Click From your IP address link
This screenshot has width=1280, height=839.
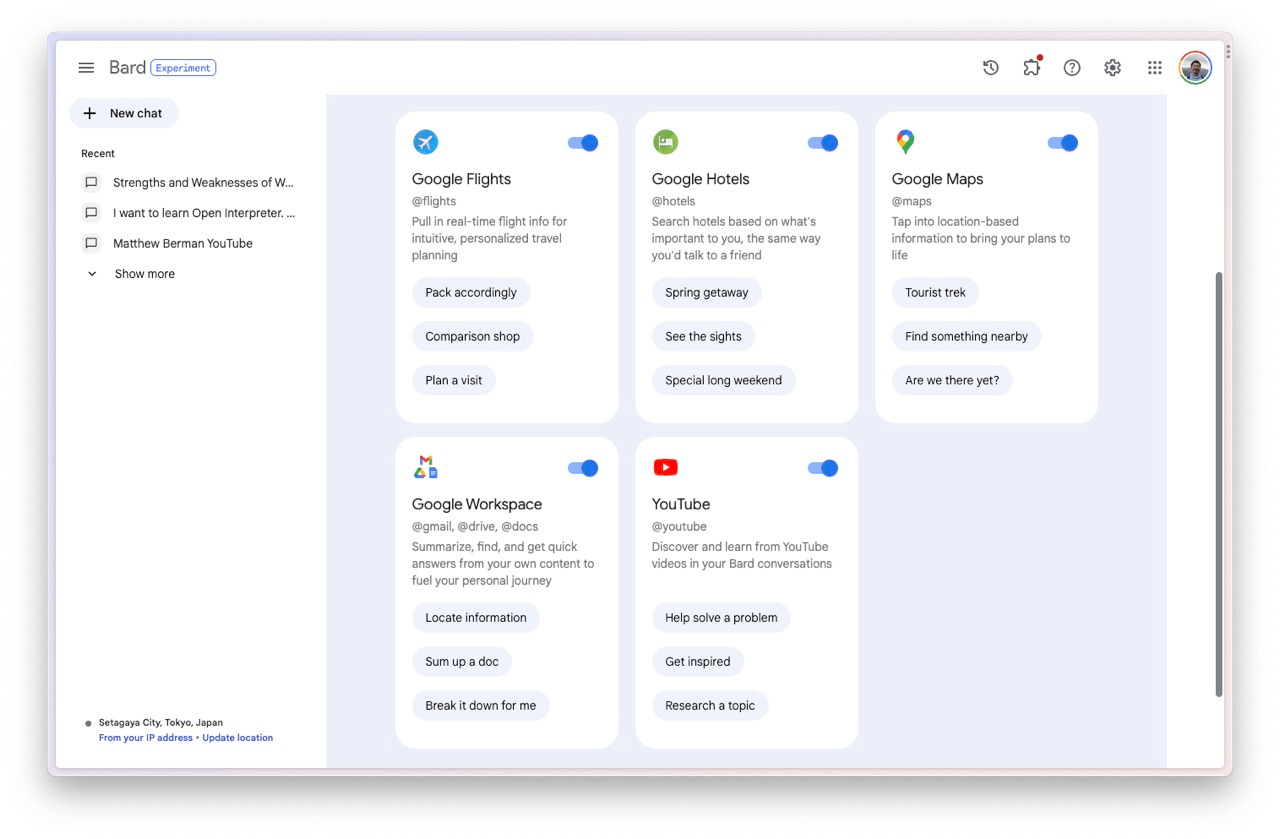(145, 738)
